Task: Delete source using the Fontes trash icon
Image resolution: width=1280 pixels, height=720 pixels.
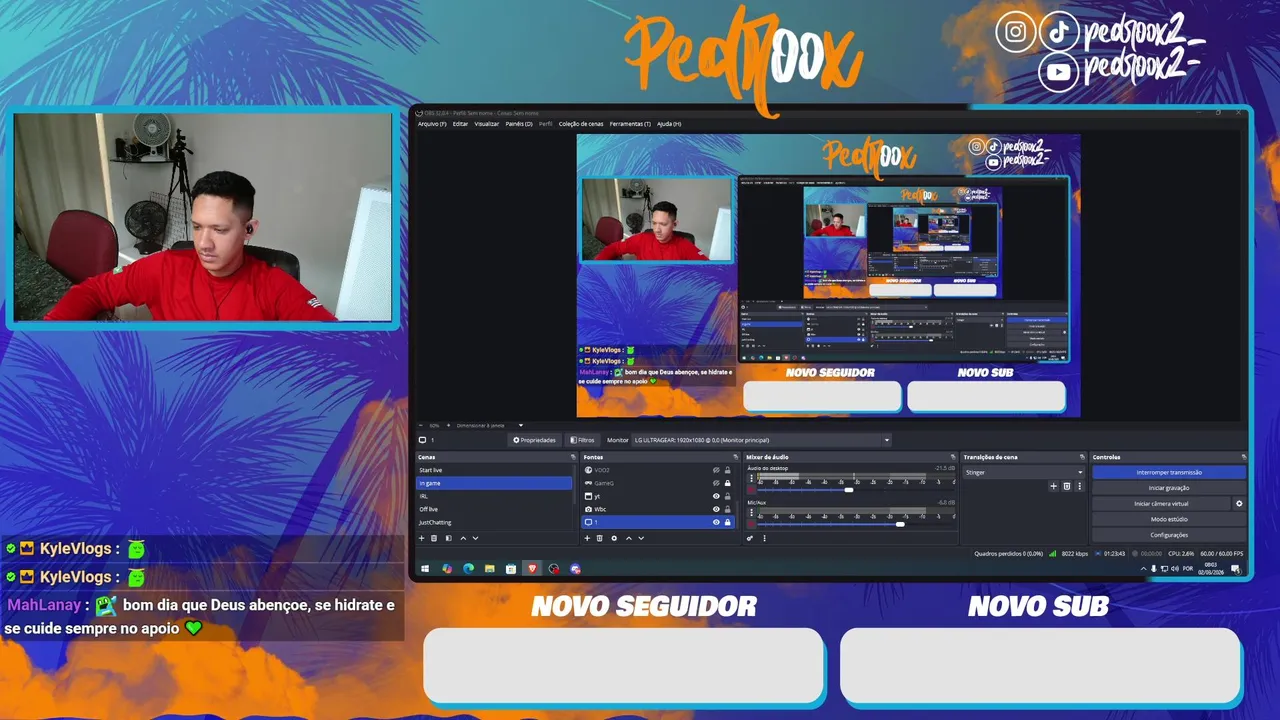Action: point(600,538)
